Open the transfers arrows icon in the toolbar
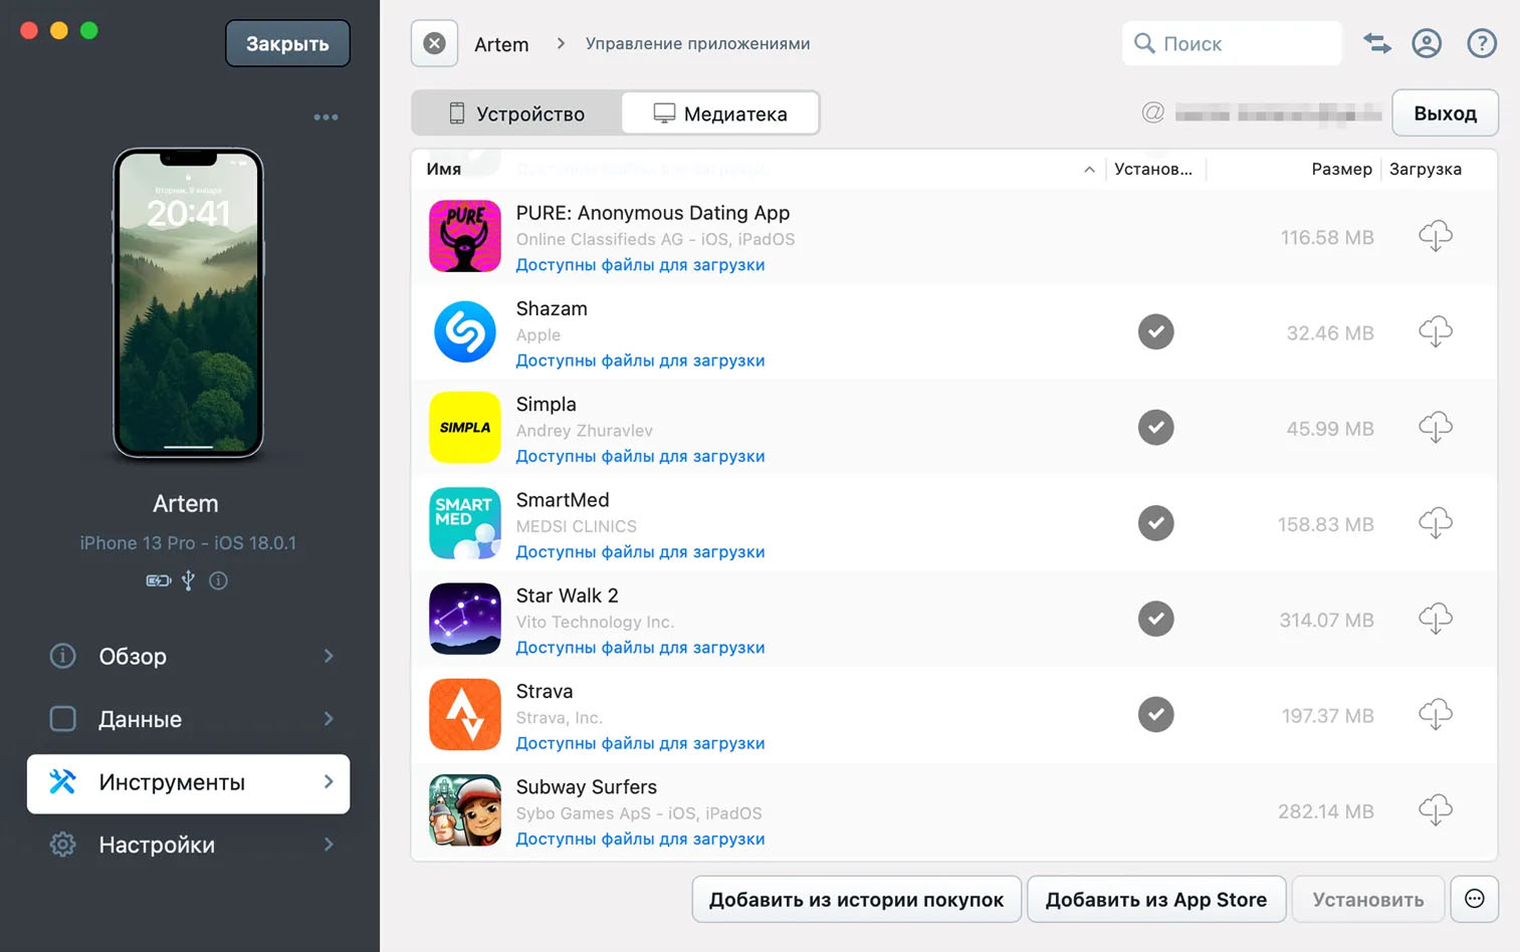Viewport: 1520px width, 952px height. click(x=1377, y=43)
